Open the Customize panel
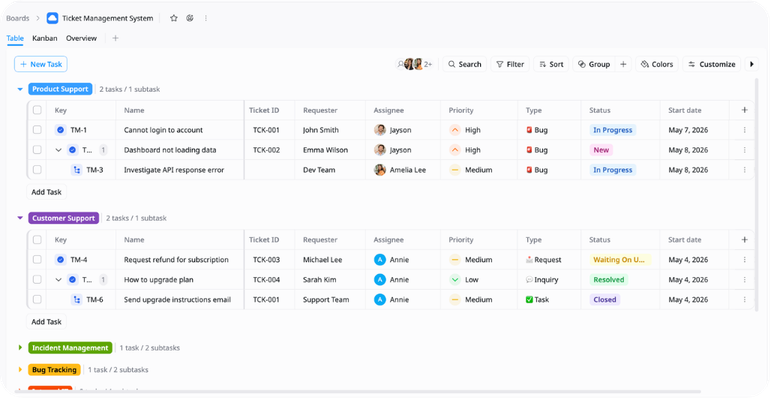 [712, 64]
